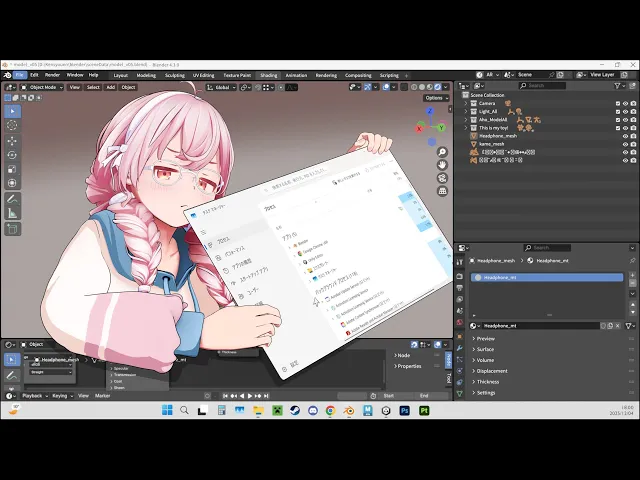
Task: Disable Headphone_mesh in renders camera icon
Action: [x=633, y=136]
